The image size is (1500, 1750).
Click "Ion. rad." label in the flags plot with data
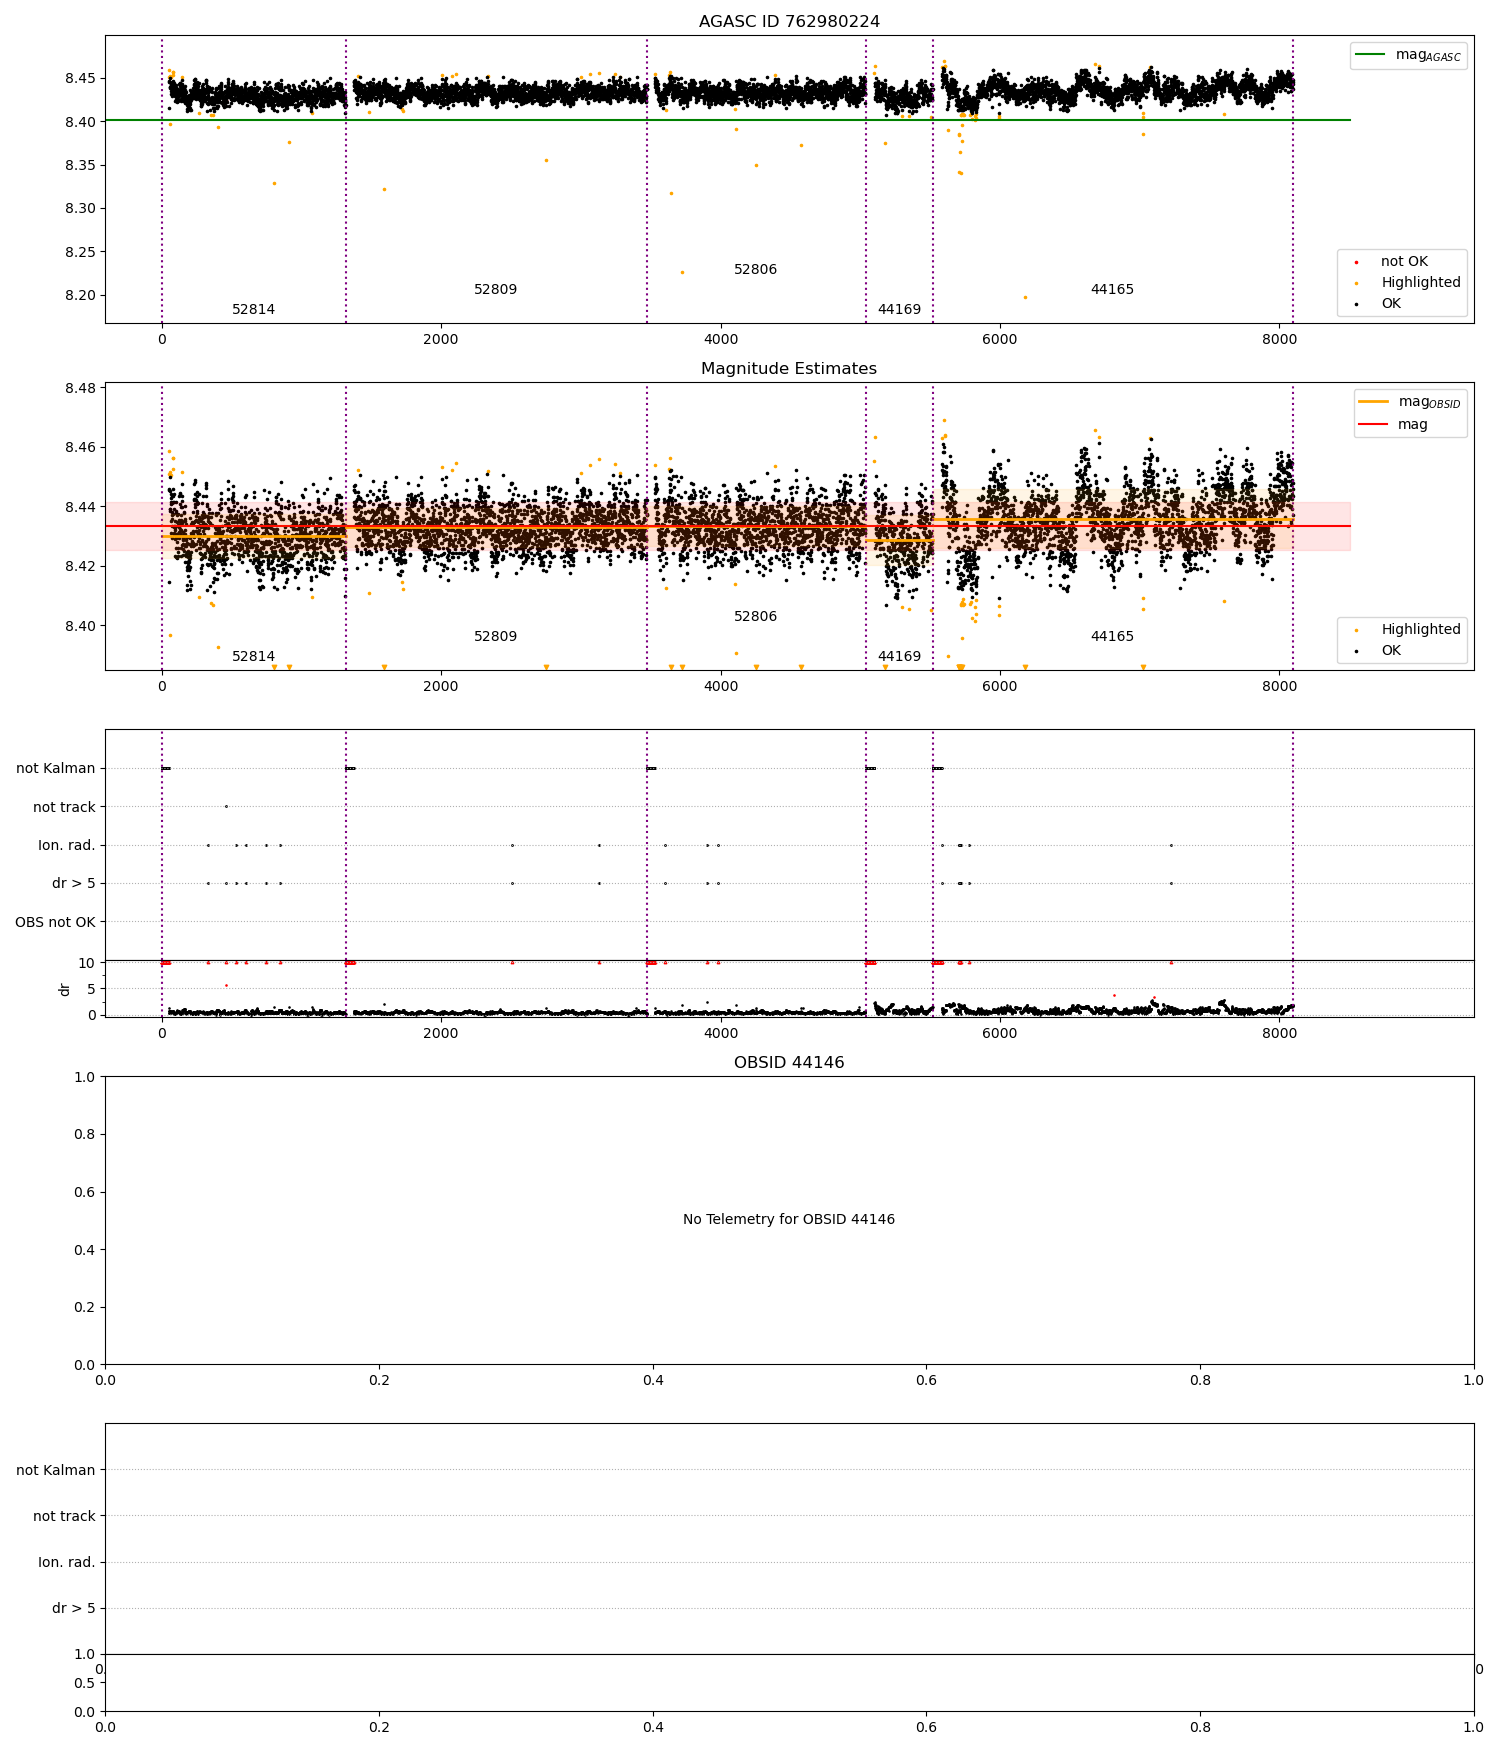(x=67, y=846)
